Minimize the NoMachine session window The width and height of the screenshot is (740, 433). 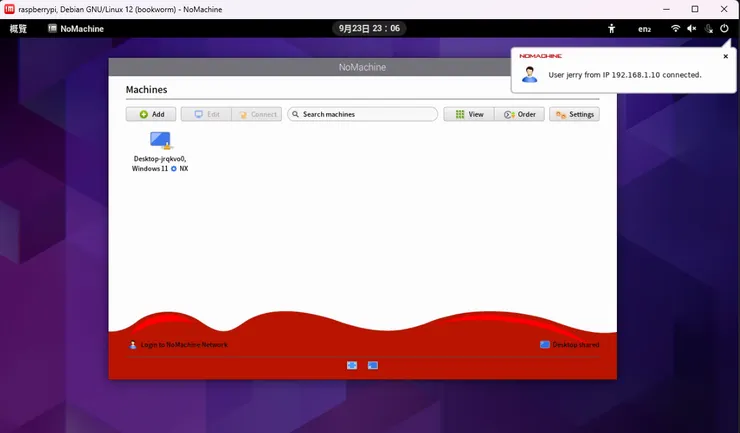click(x=666, y=9)
